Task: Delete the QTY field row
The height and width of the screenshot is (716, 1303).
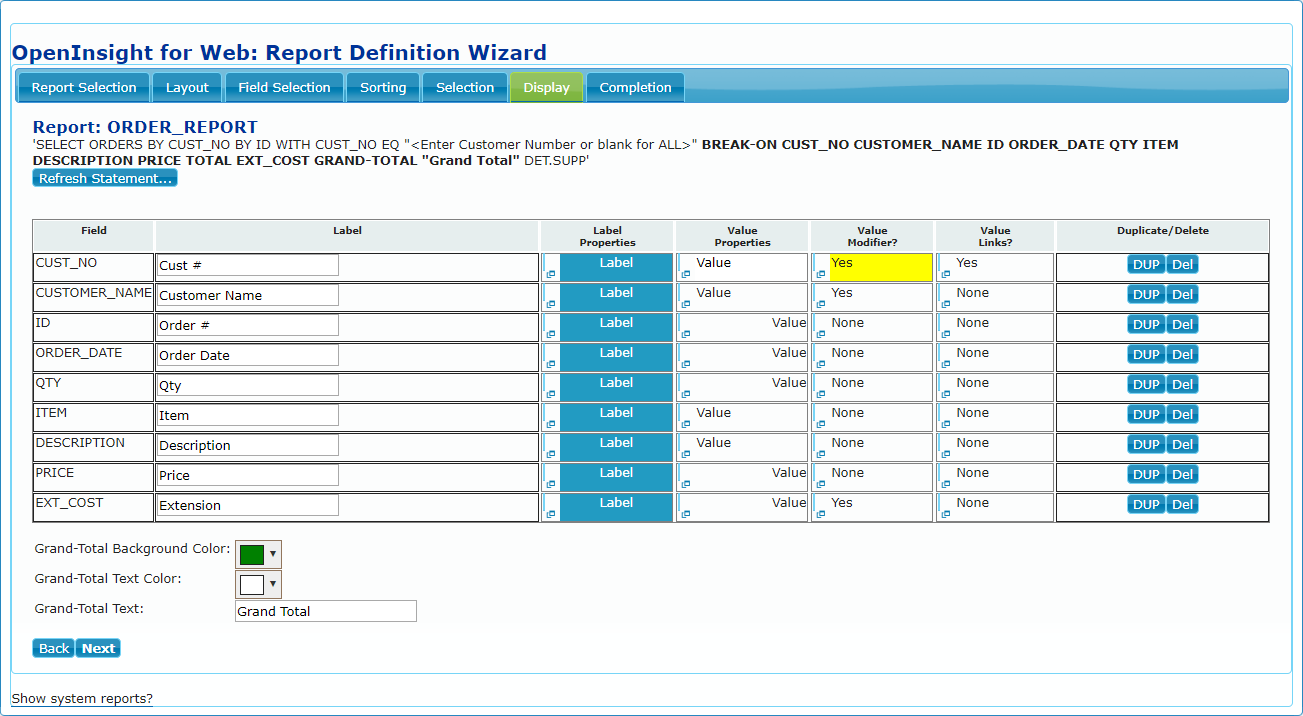Action: pos(1182,385)
